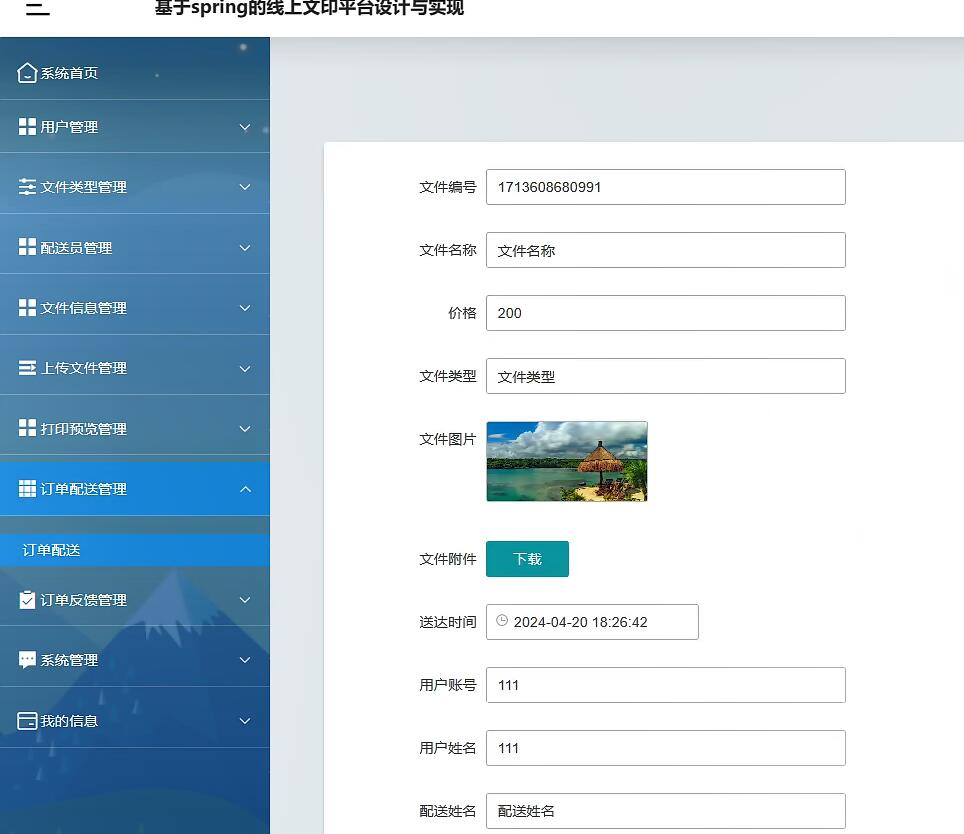
Task: Click inside the 价格 input field
Action: tap(665, 312)
